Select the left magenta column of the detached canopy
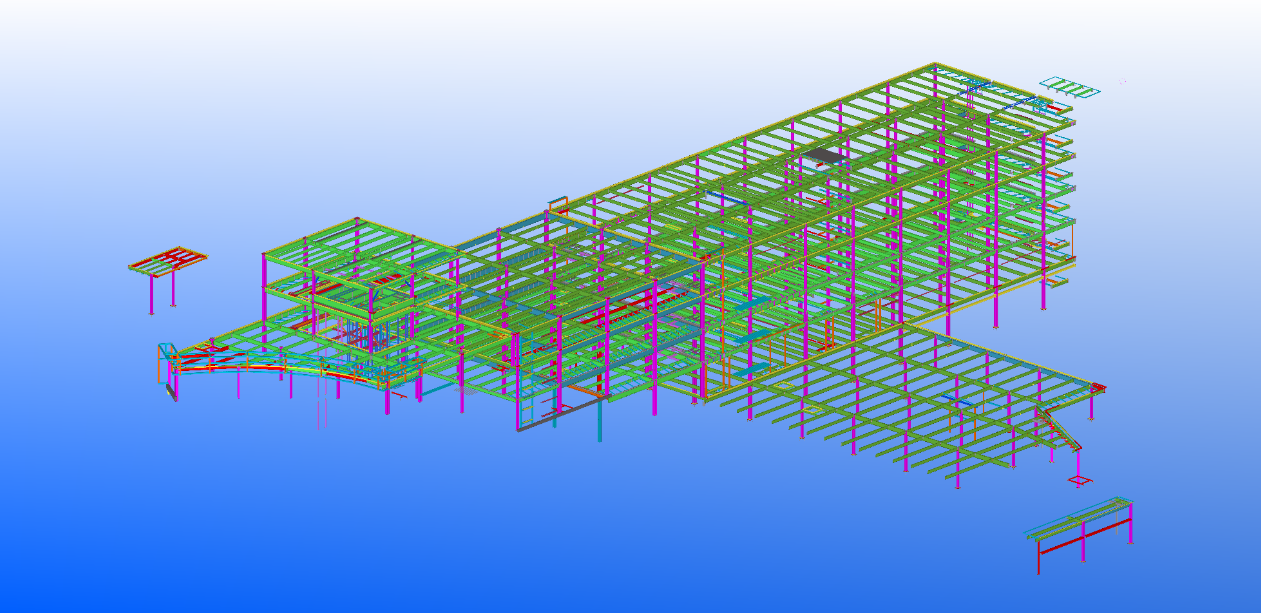Viewport: 1261px width, 613px height. (x=151, y=292)
